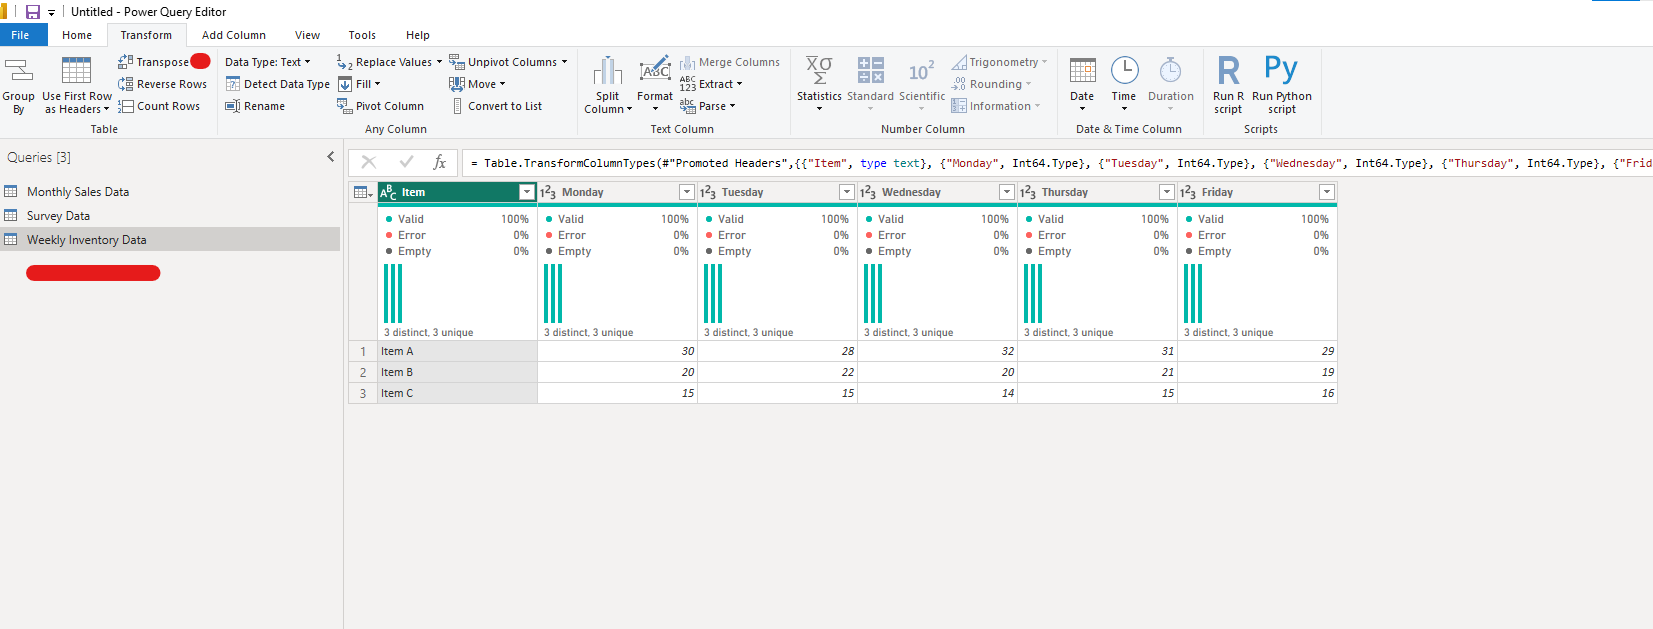The image size is (1653, 629).
Task: Open the Item column filter dropdown
Action: pyautogui.click(x=527, y=192)
